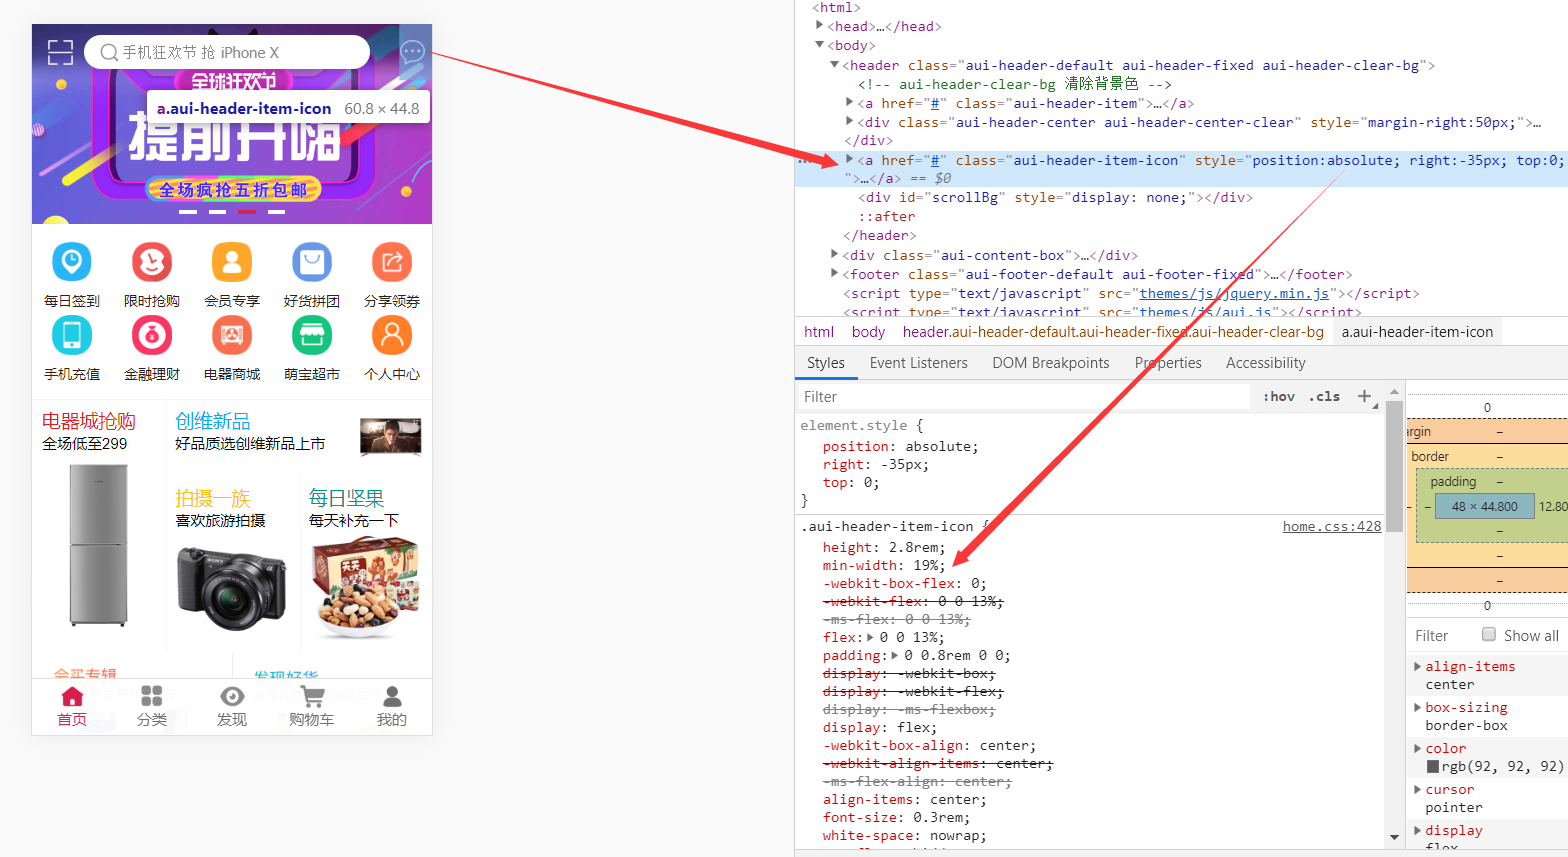The image size is (1568, 857).
Task: Click the Styles pane scroll-up arrow
Action: click(x=1394, y=391)
